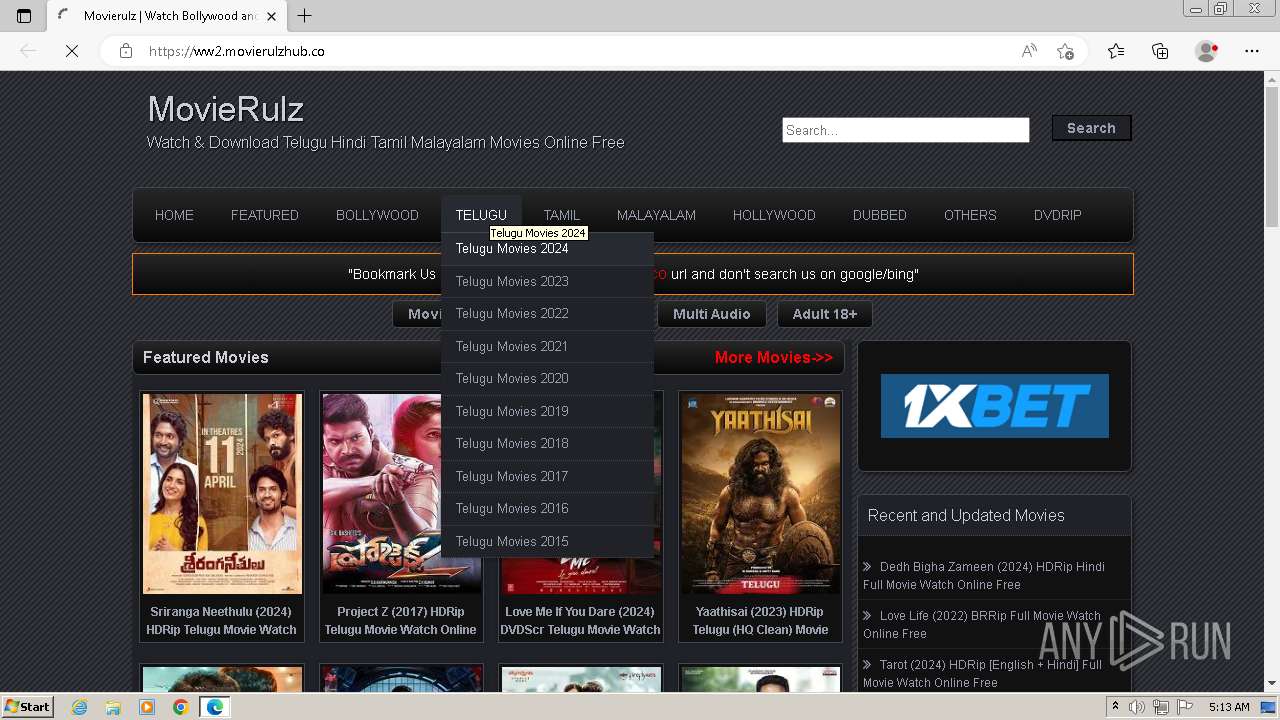The width and height of the screenshot is (1280, 720).
Task: Choose Telugu Movies 2018 entry
Action: 547,444
